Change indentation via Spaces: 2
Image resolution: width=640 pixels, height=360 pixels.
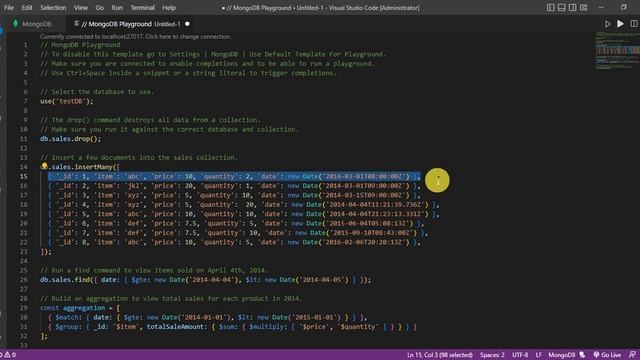pyautogui.click(x=492, y=355)
